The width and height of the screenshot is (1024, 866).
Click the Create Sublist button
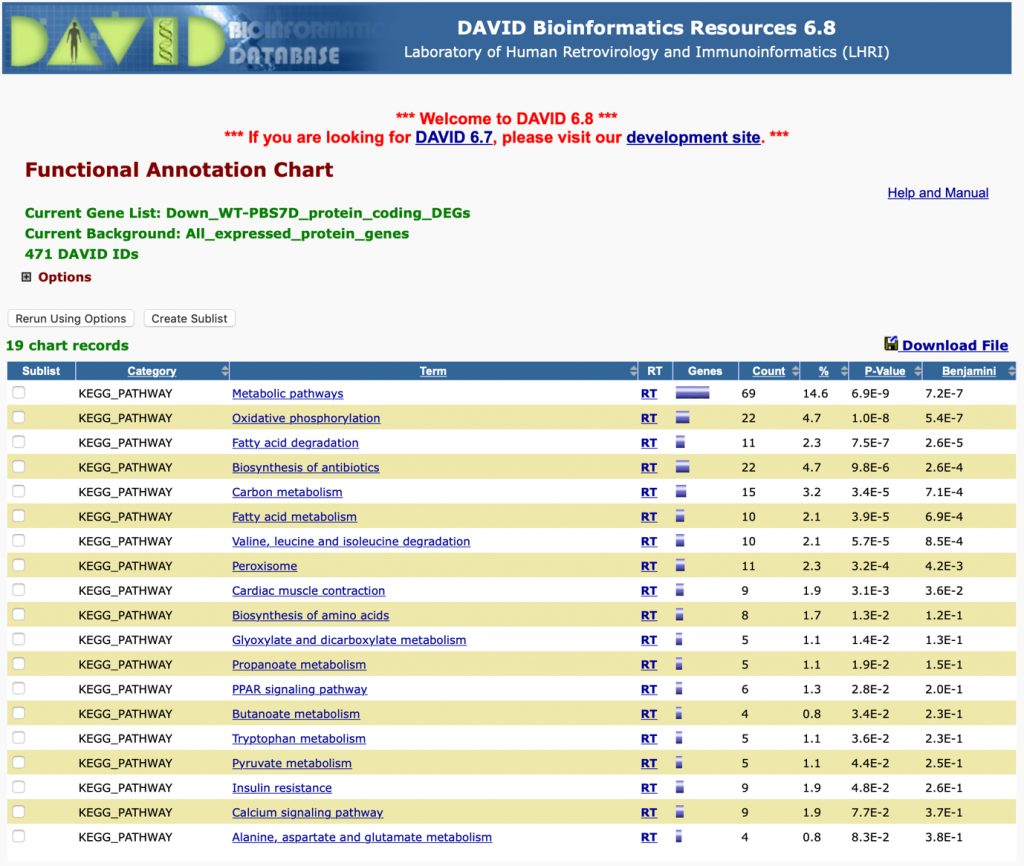pos(189,319)
